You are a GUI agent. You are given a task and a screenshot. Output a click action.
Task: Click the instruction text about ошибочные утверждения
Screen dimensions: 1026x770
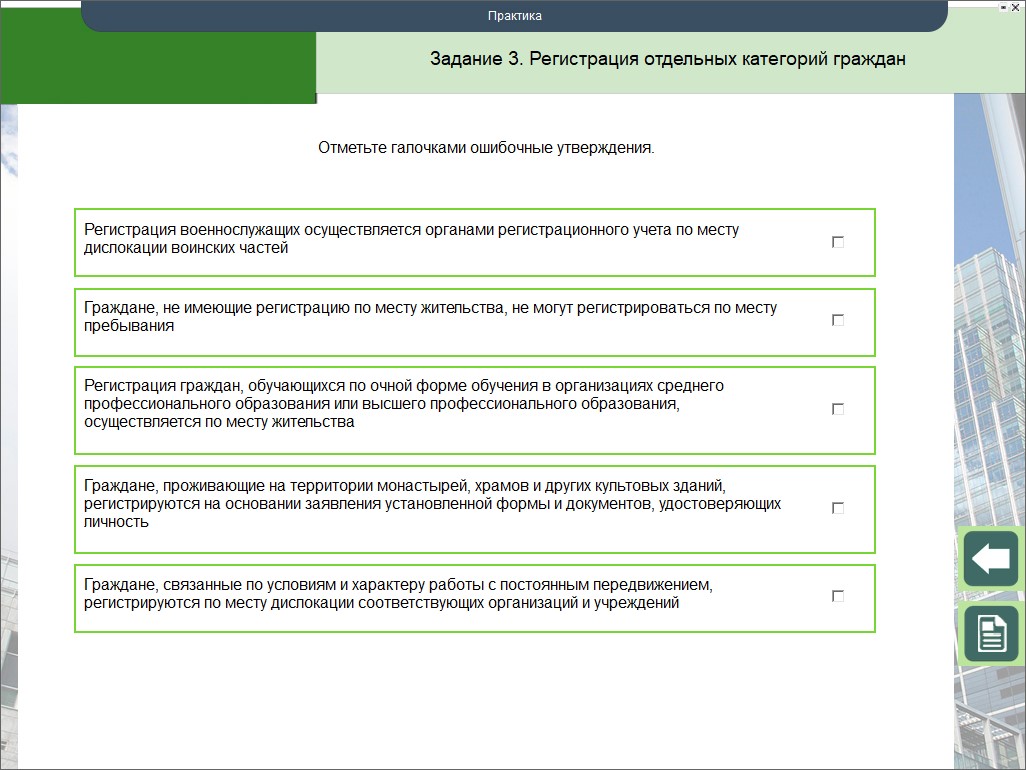(486, 148)
